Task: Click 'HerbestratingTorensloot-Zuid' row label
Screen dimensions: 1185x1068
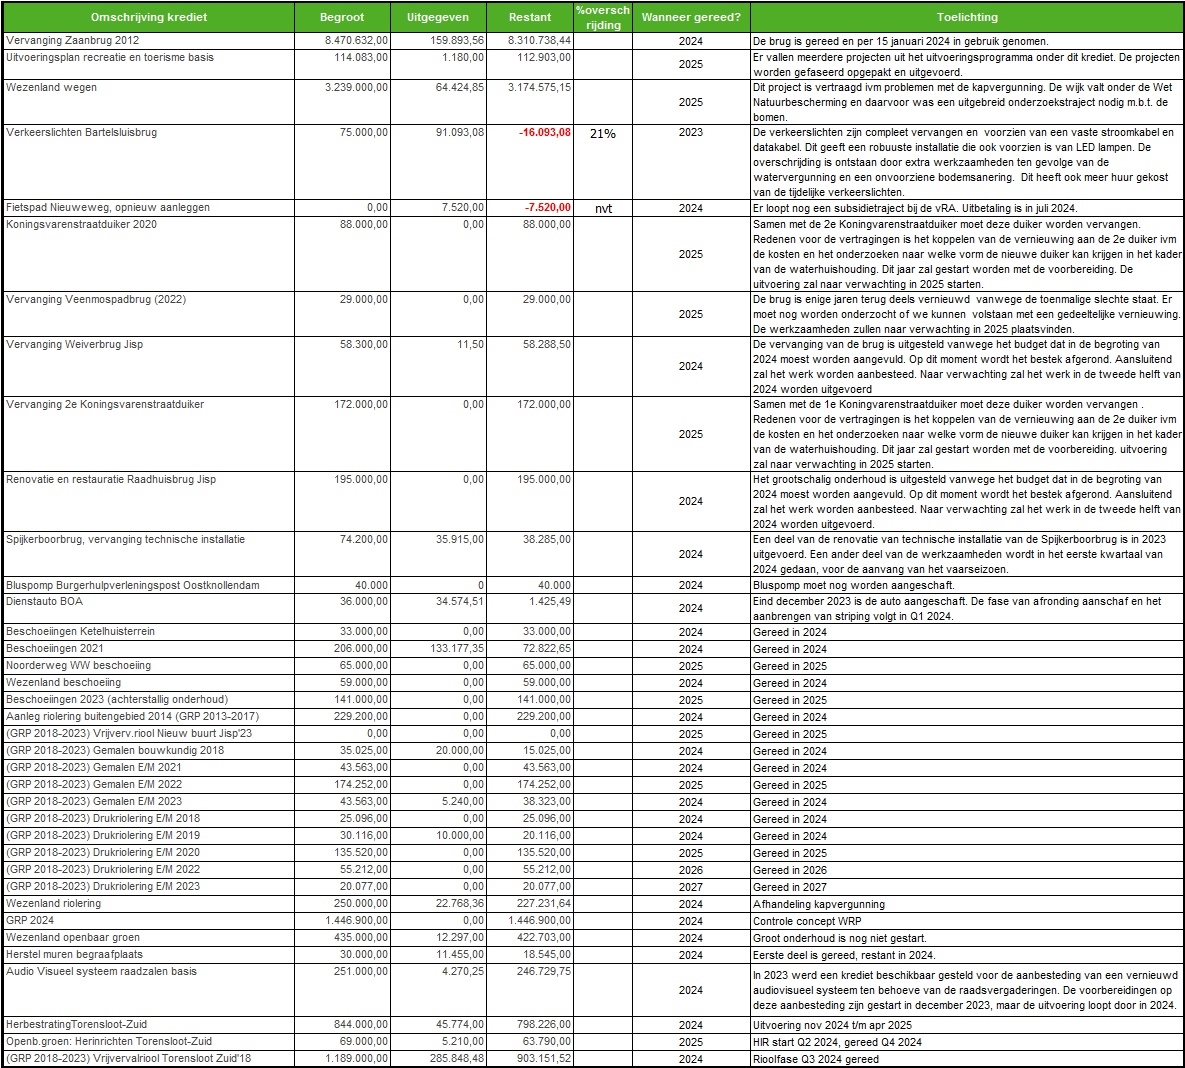Action: [76, 1025]
